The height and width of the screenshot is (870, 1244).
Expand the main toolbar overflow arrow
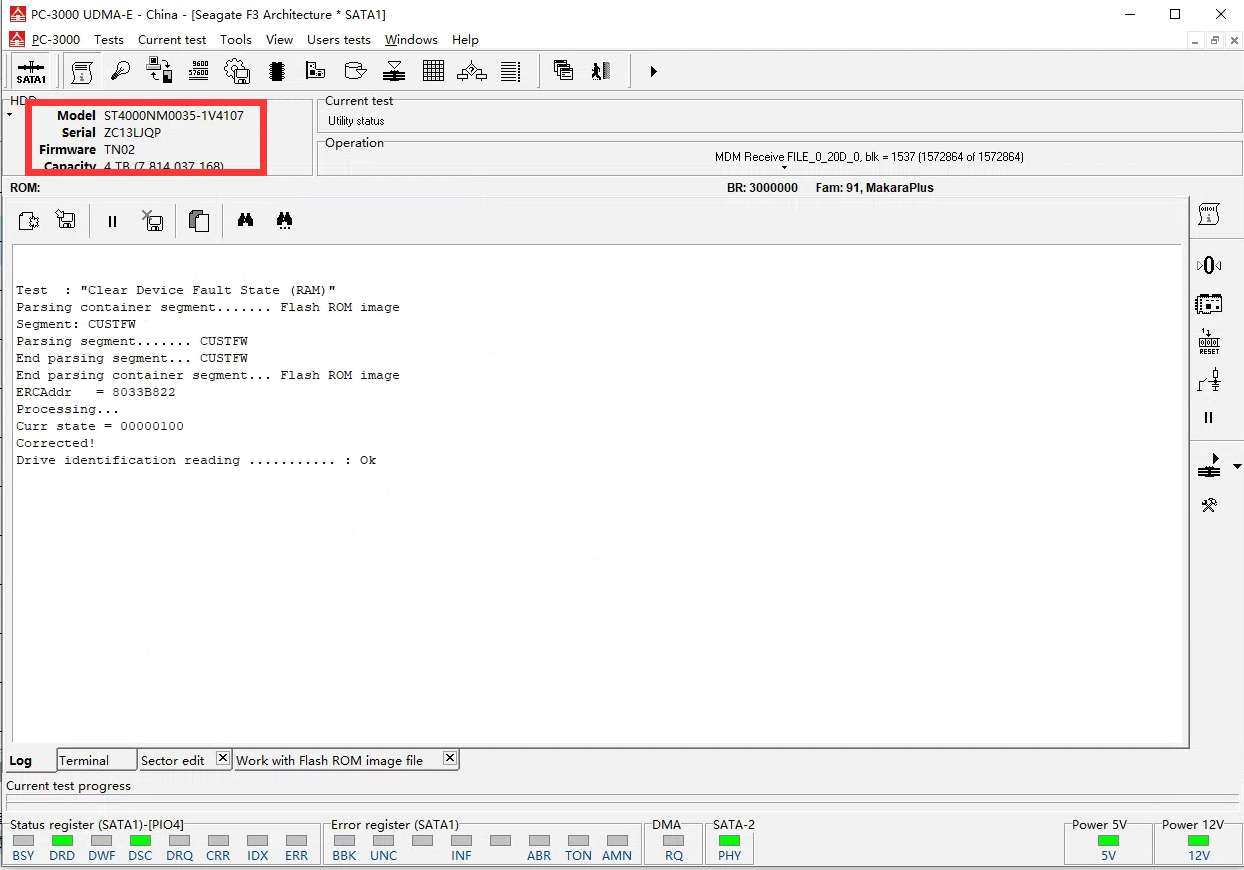click(653, 71)
